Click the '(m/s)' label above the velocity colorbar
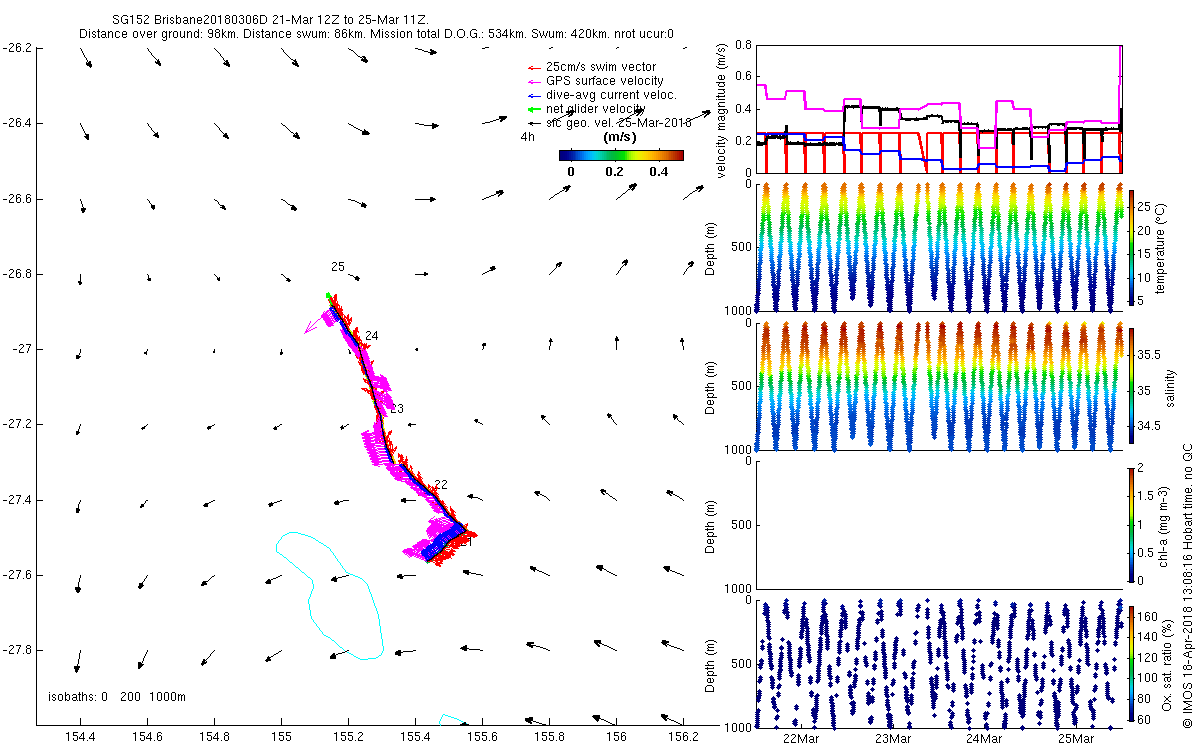1200x750 pixels. pyautogui.click(x=621, y=137)
